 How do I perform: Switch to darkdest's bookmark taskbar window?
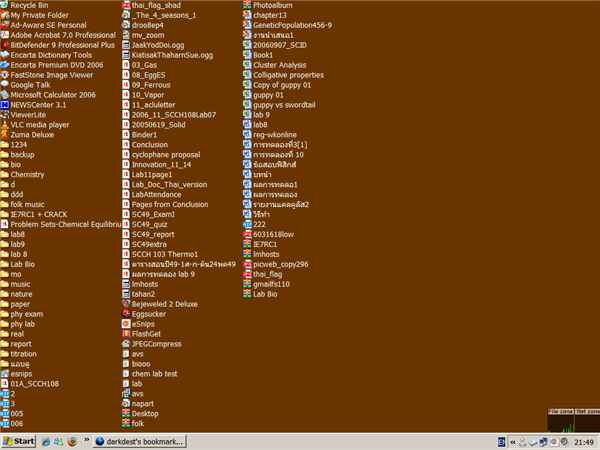coord(140,442)
